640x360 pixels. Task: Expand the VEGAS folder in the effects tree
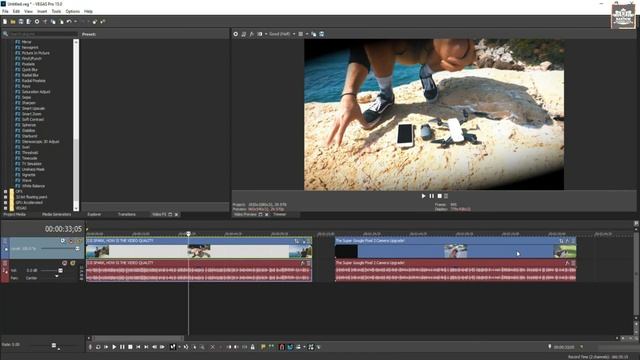(5, 208)
